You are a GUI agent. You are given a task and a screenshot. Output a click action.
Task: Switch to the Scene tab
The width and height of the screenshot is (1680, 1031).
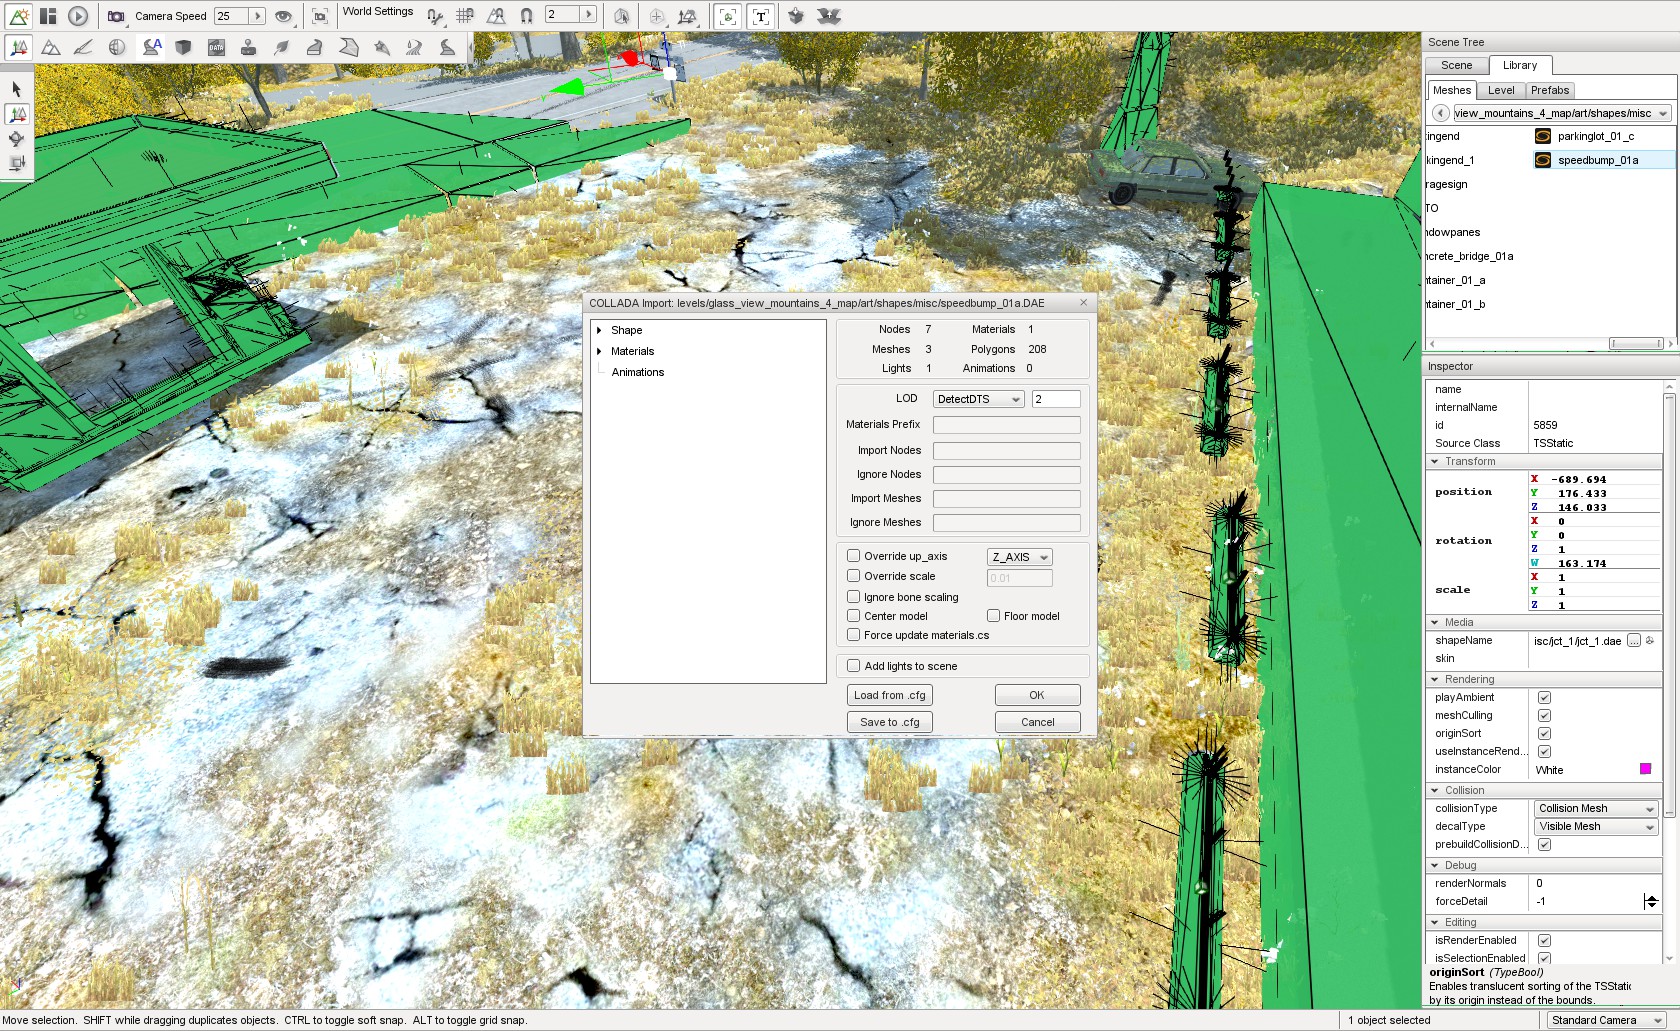click(x=1456, y=65)
